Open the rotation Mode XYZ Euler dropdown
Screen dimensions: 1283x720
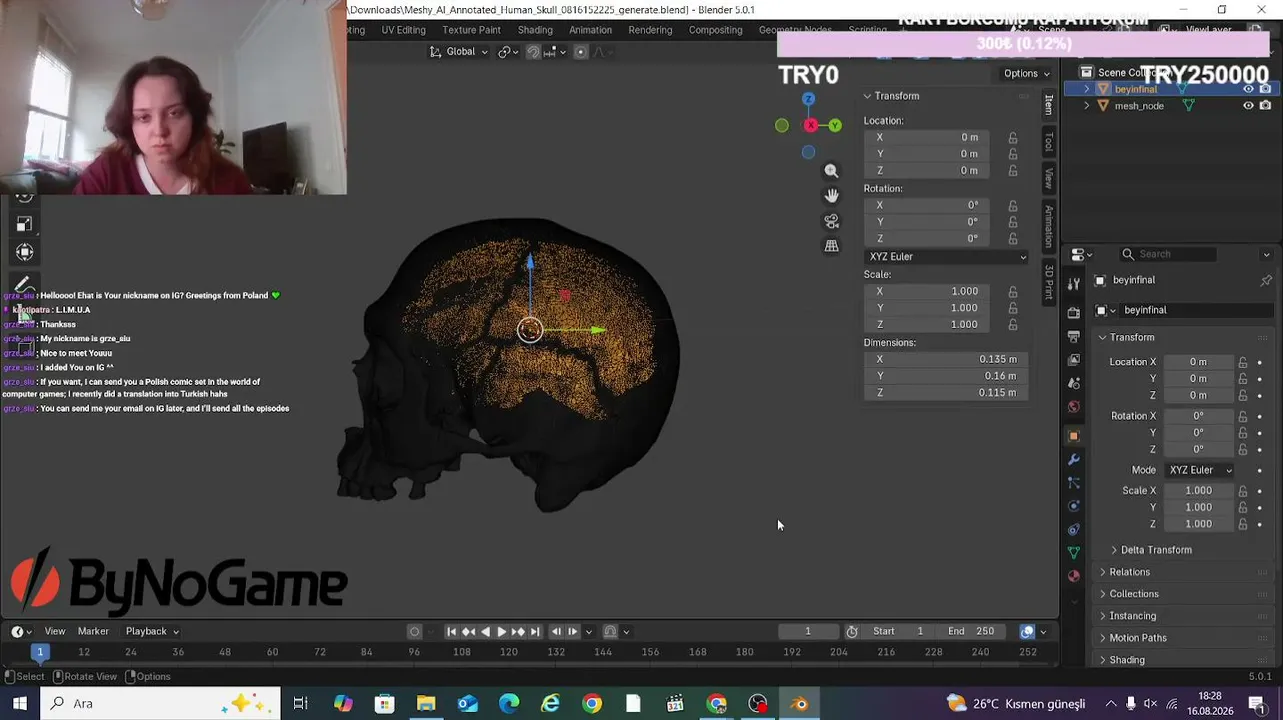tap(1200, 470)
